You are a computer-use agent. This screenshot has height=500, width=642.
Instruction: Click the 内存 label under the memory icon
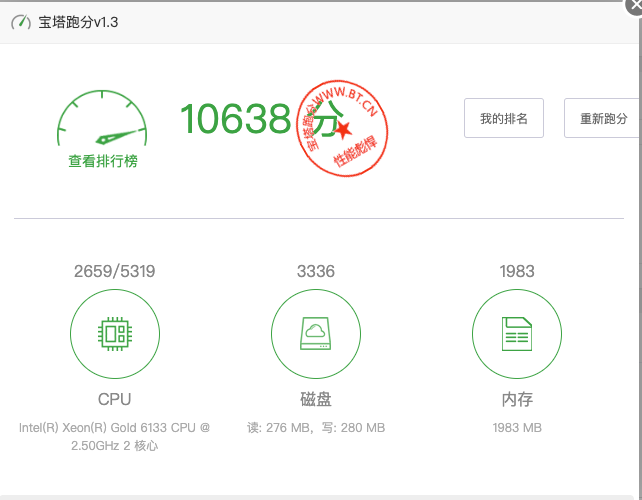pos(517,399)
